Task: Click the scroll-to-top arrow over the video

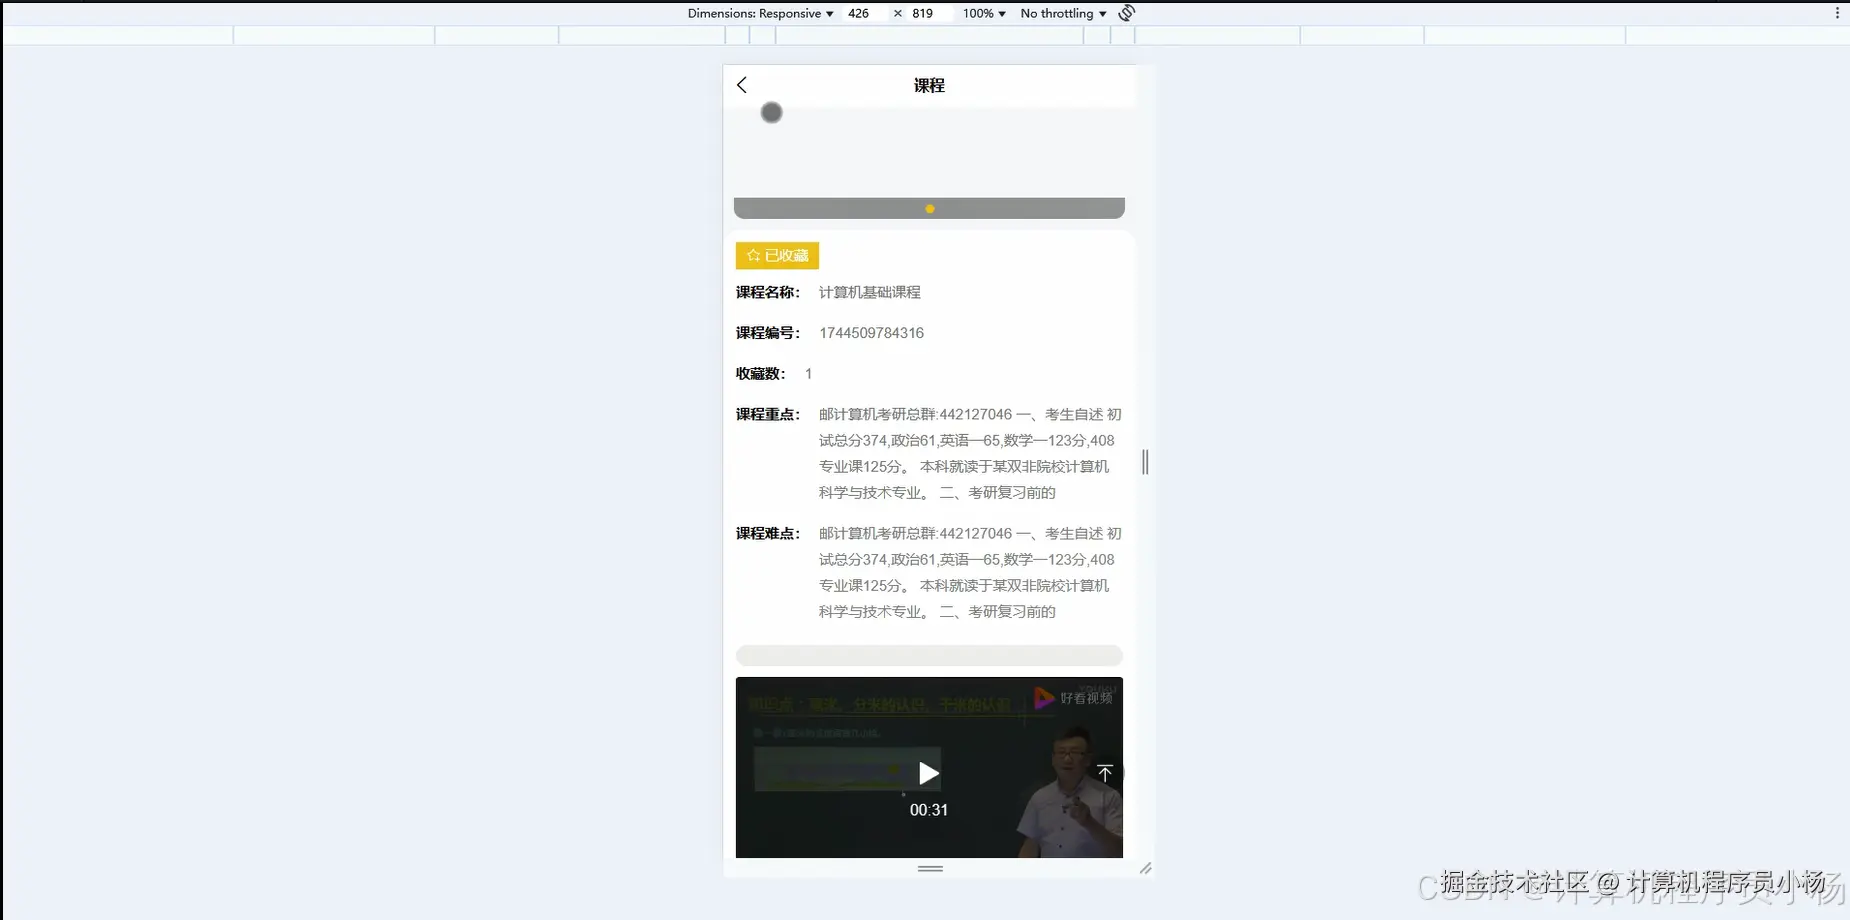Action: coord(1105,771)
